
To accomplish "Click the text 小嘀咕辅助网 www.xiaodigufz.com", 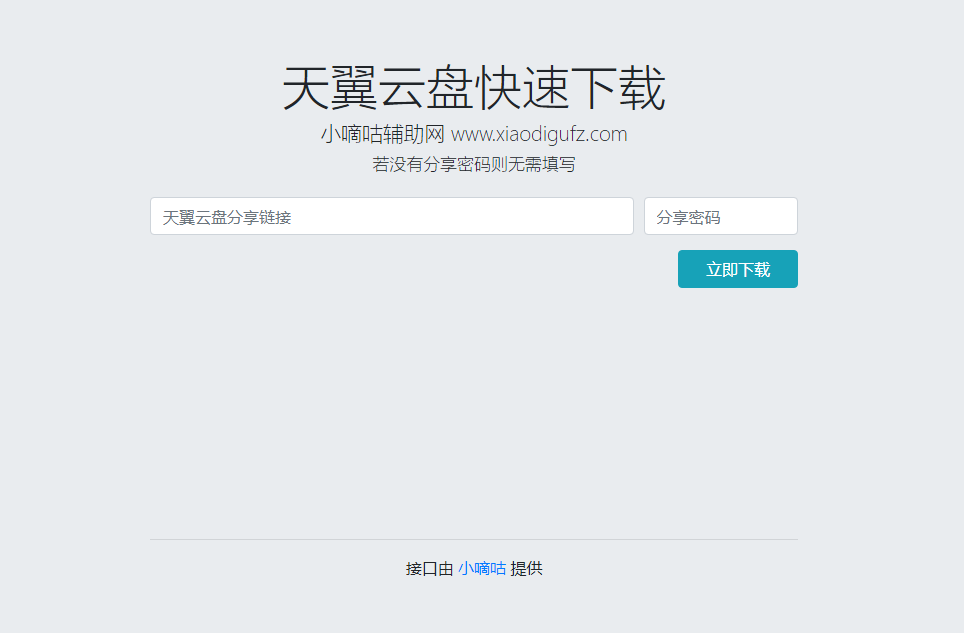I will click(x=474, y=134).
